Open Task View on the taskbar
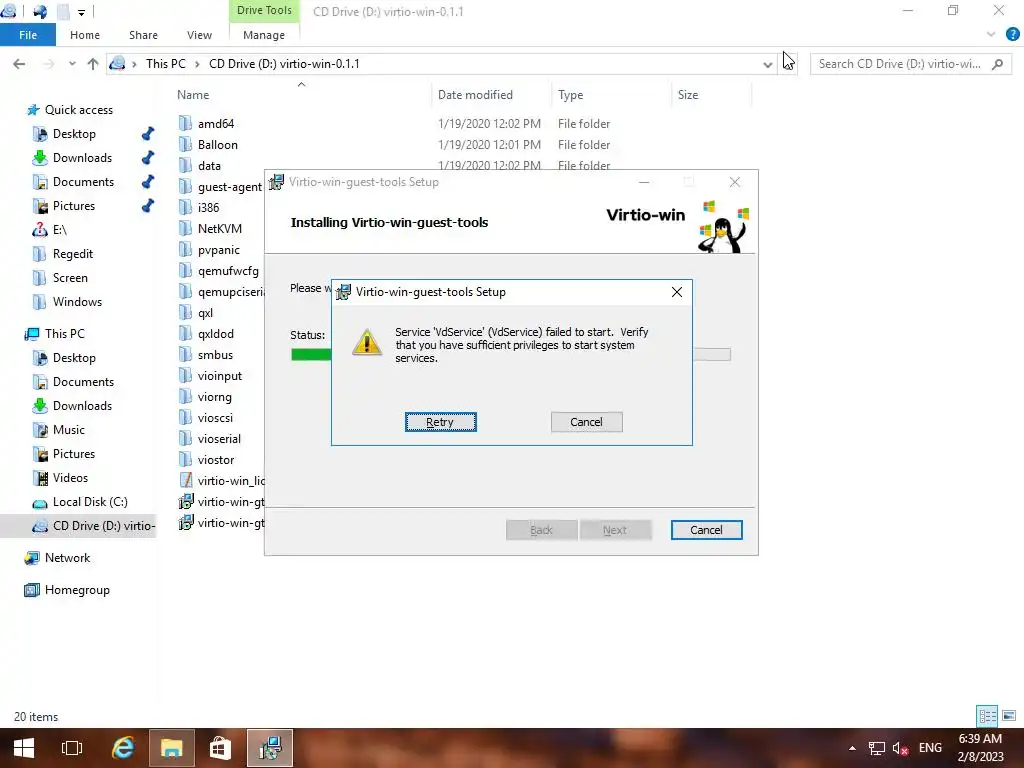 pyautogui.click(x=72, y=748)
